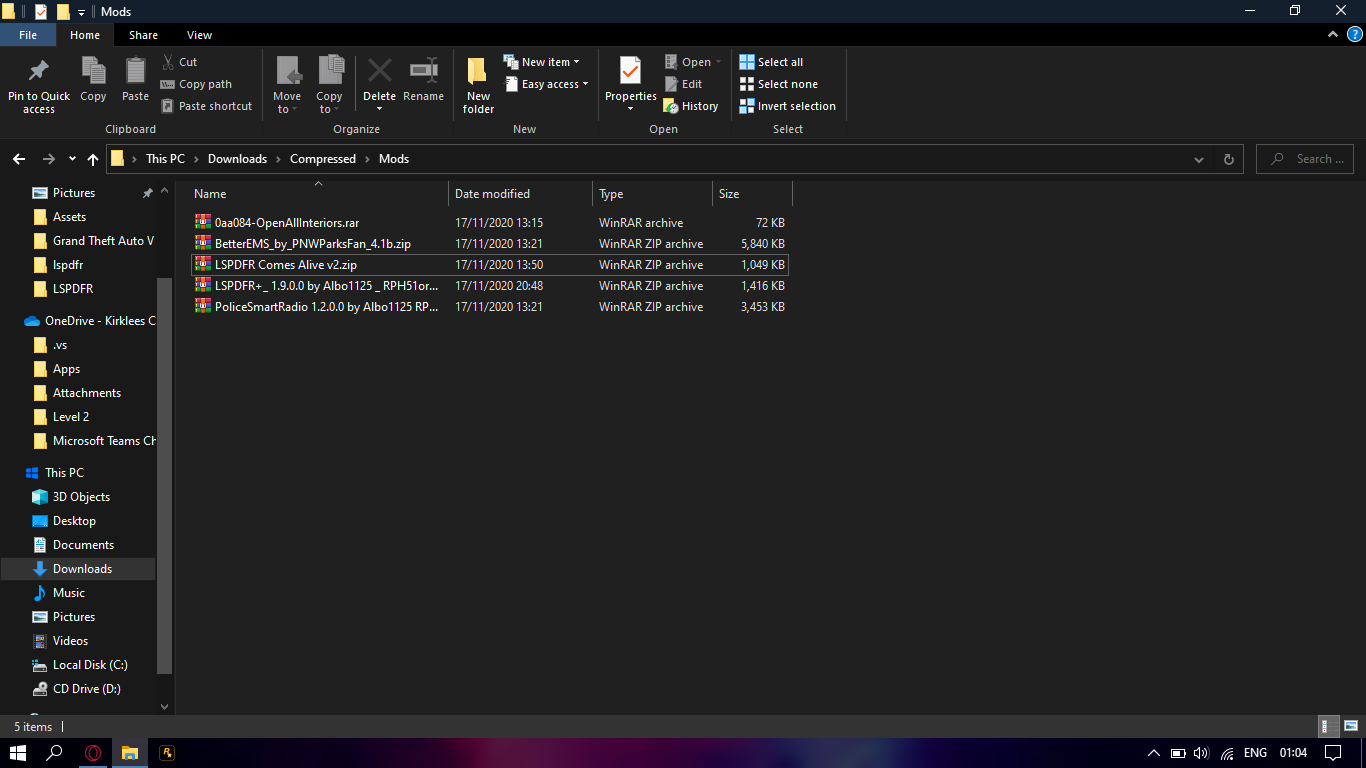Screen dimensions: 1366x768
Task: Click Invert selection button
Action: pyautogui.click(x=787, y=106)
